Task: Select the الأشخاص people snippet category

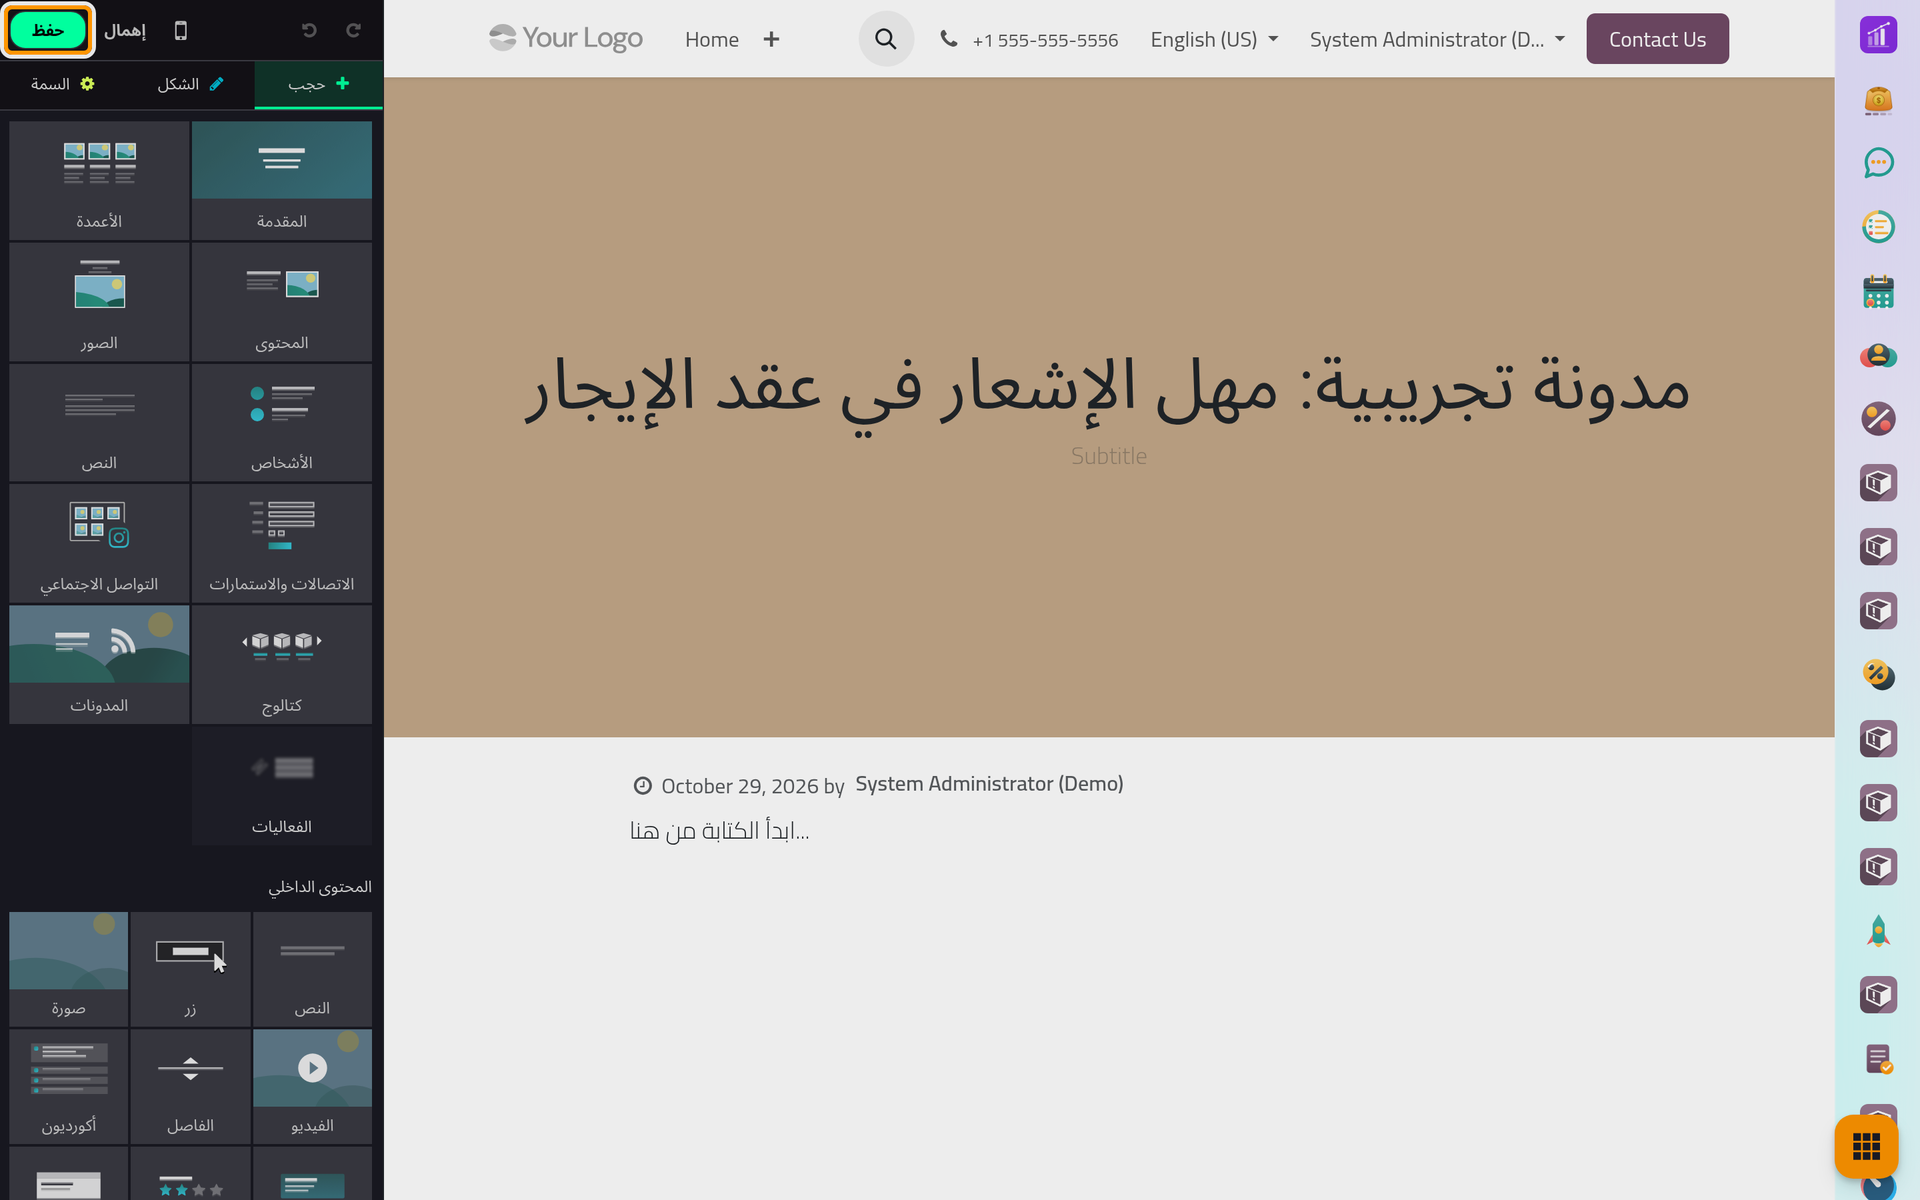Action: [282, 423]
